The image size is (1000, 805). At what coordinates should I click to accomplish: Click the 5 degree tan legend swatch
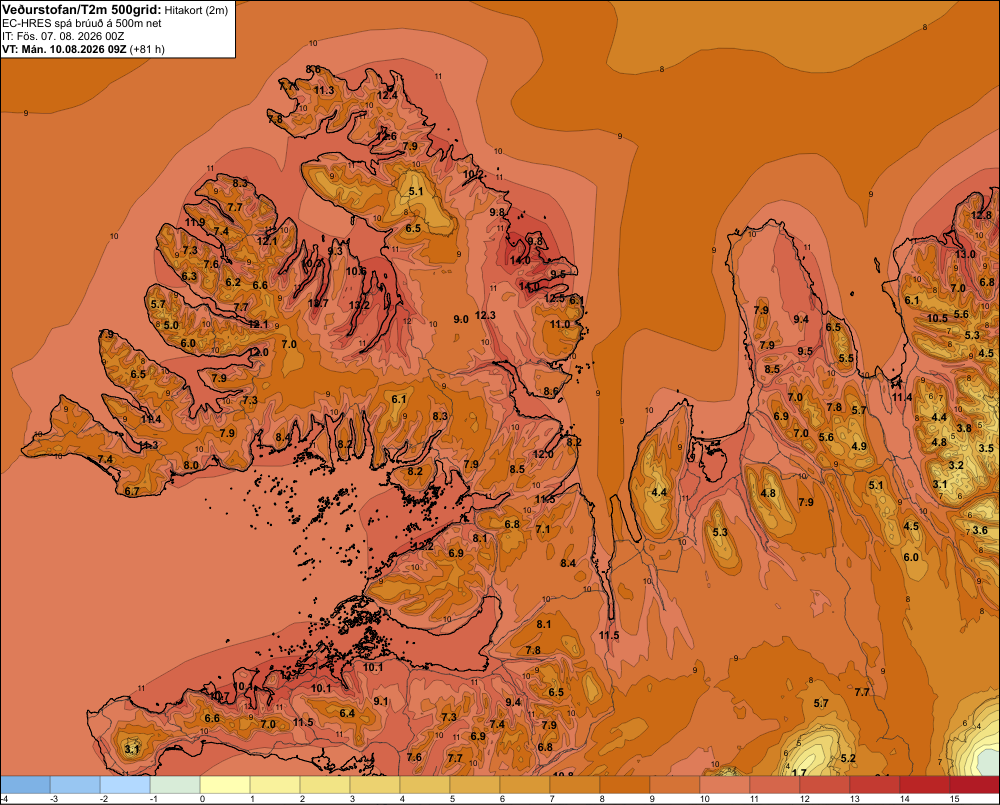coord(475,784)
